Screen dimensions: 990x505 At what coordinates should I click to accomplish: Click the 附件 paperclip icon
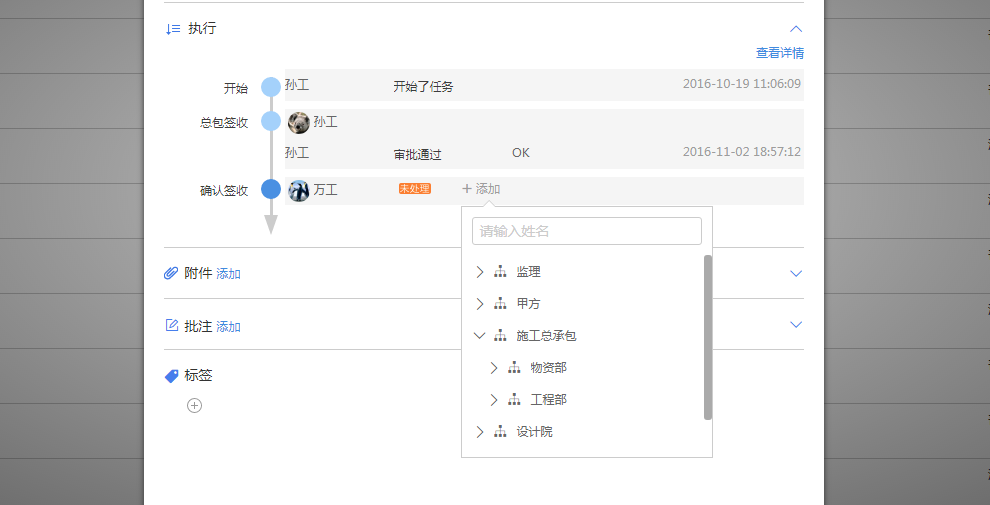click(x=171, y=273)
